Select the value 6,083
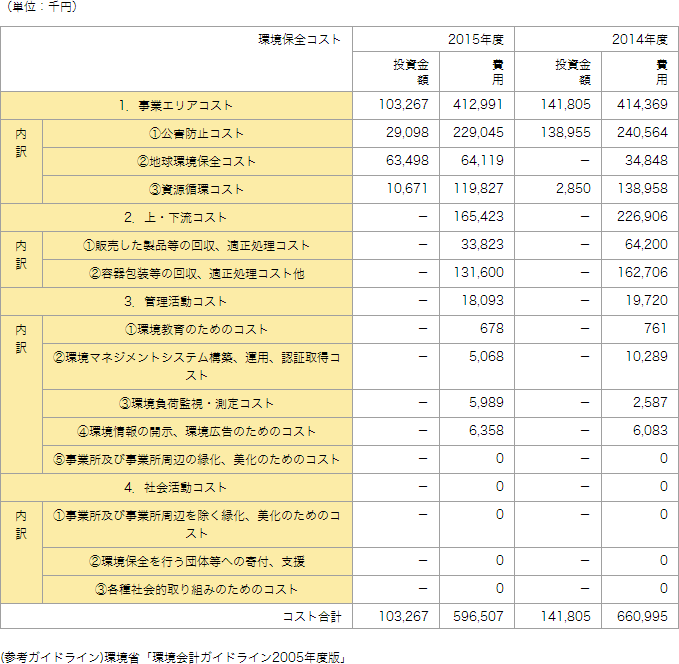 pyautogui.click(x=650, y=431)
